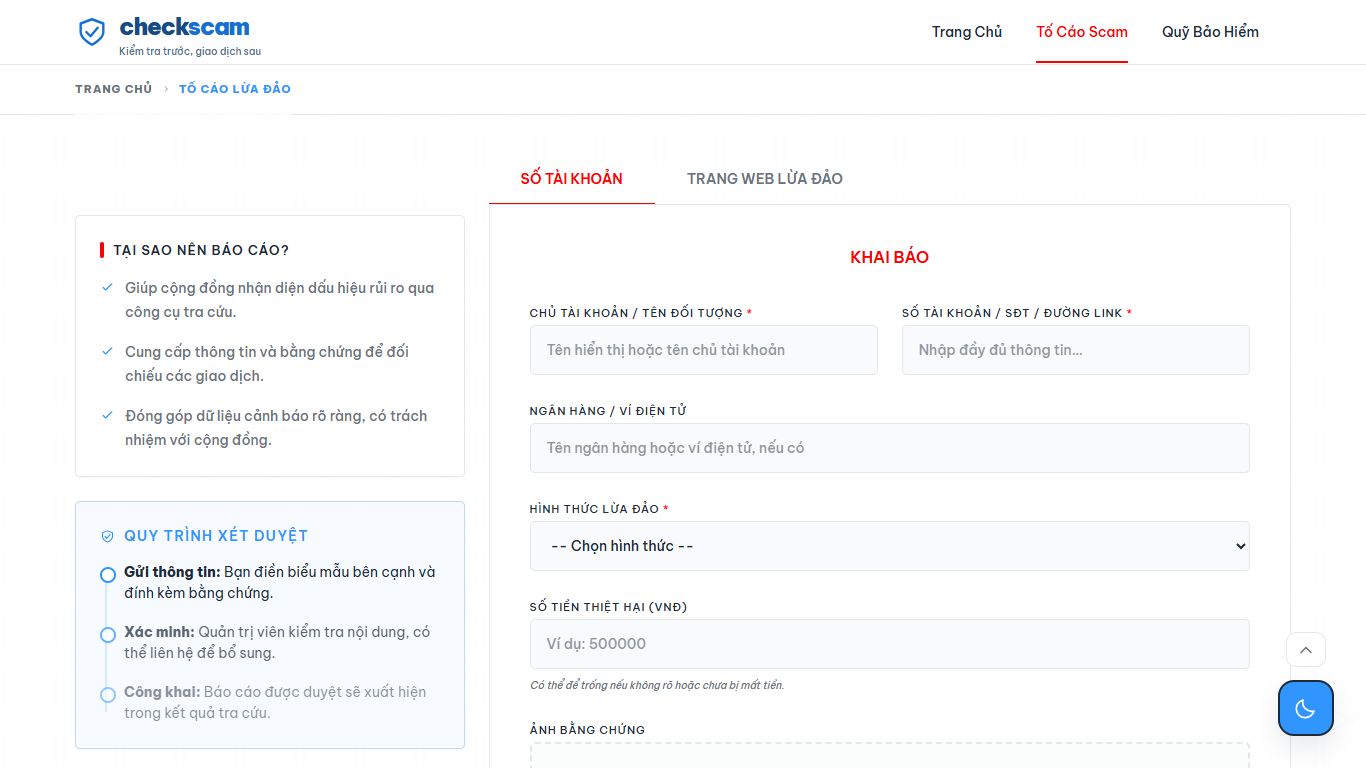Click the QUY TRÌNH XÉT DUYỆT heading

point(216,536)
